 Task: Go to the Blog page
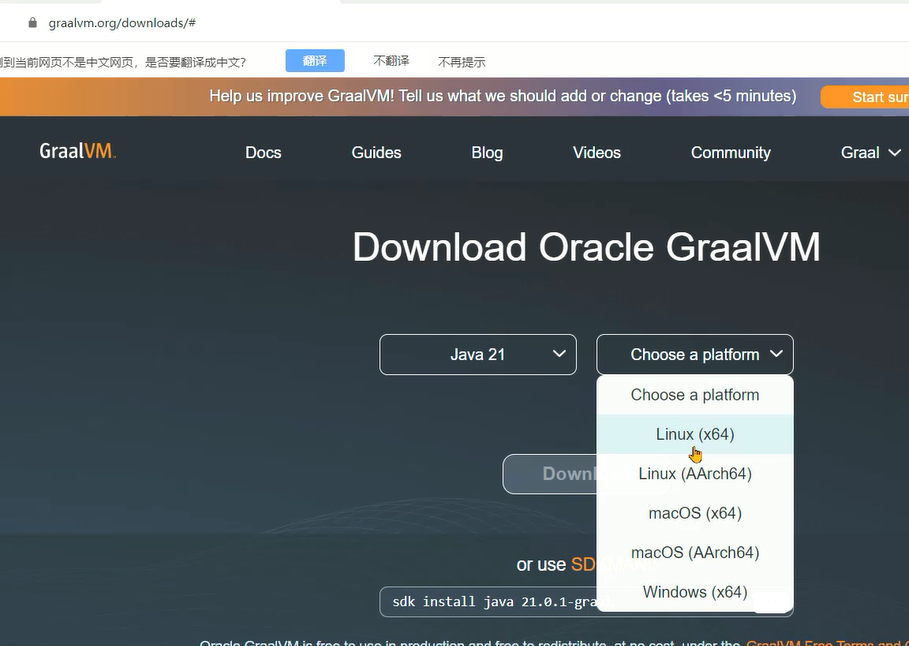coord(487,153)
